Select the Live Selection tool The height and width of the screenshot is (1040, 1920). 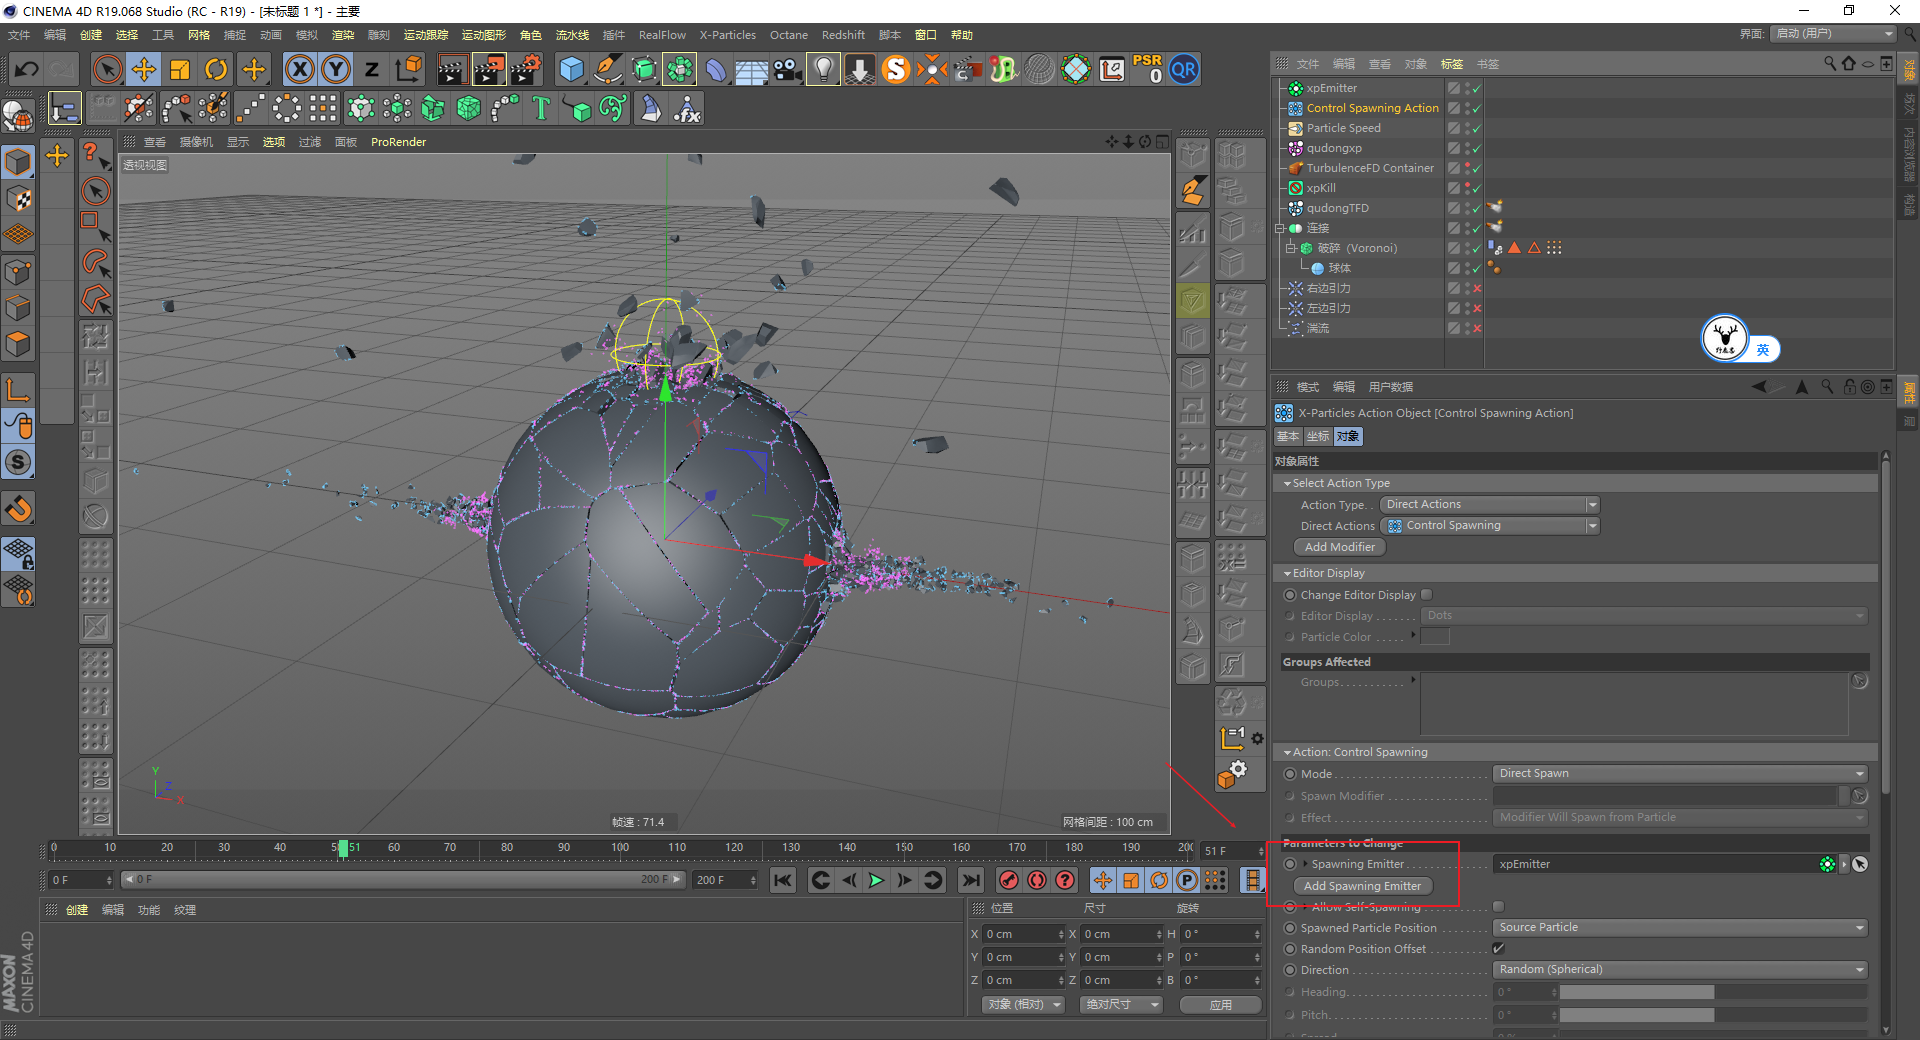[x=107, y=70]
